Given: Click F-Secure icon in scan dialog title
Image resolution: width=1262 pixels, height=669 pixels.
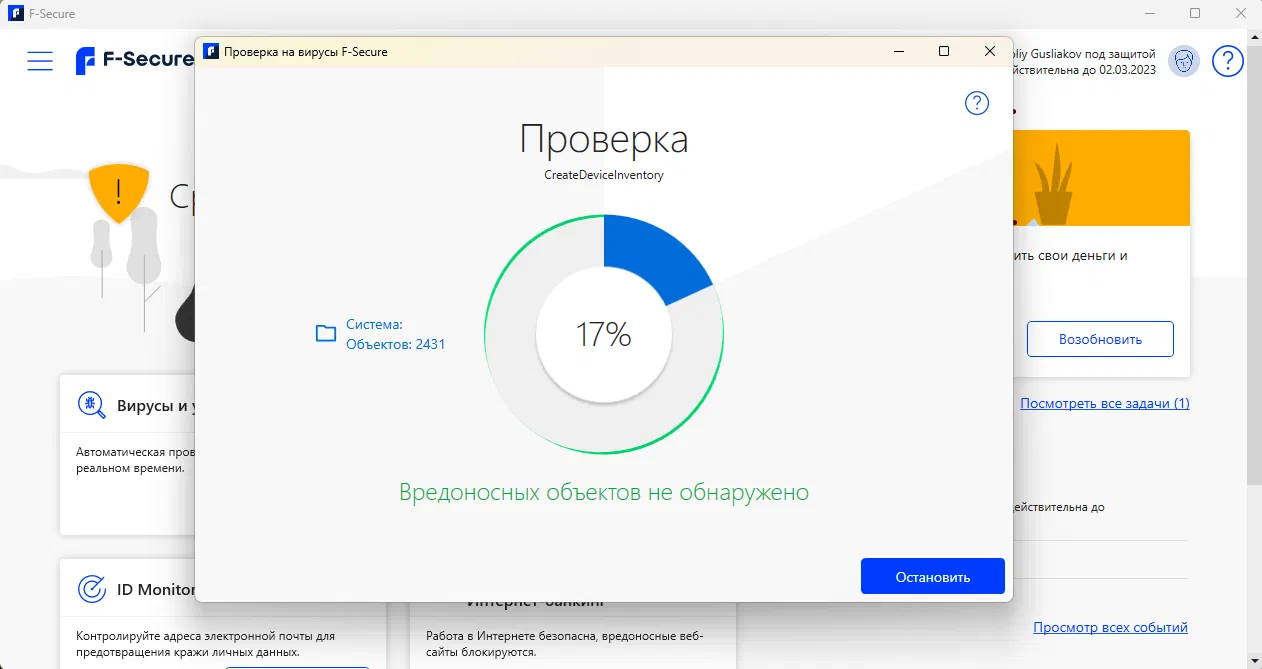Looking at the screenshot, I should pyautogui.click(x=211, y=51).
